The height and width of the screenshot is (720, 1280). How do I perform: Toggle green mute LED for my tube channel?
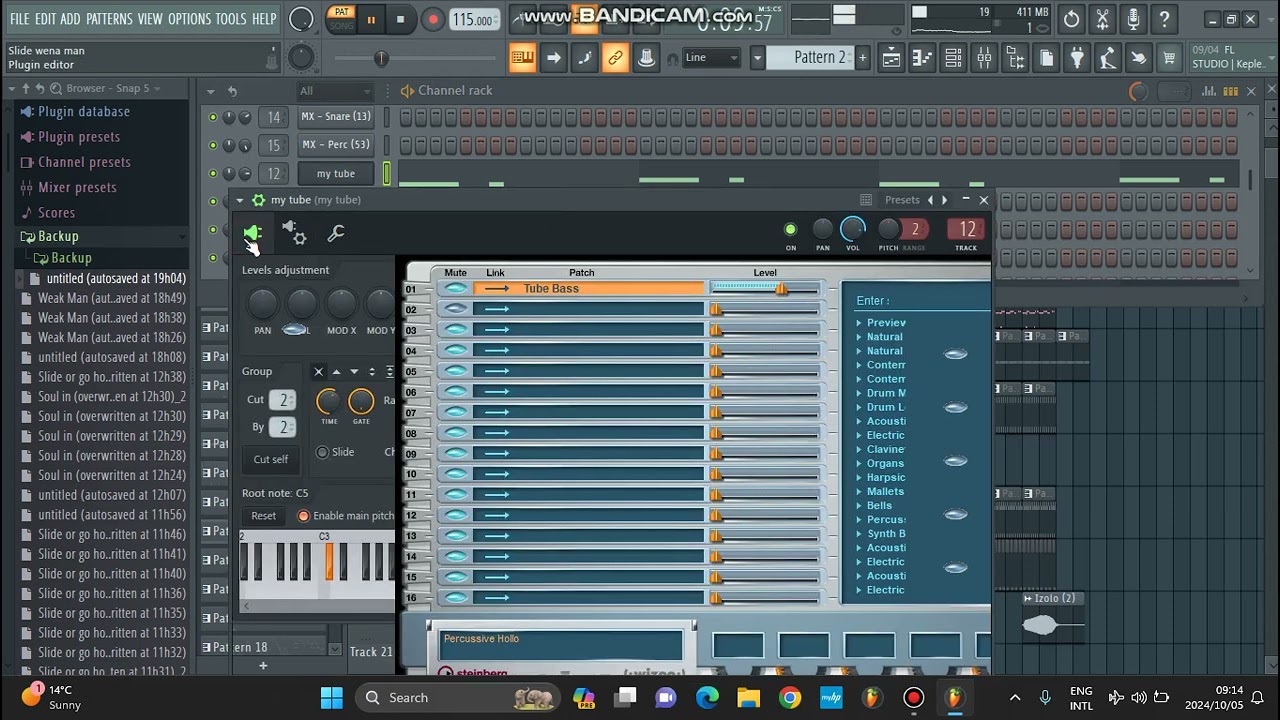point(212,173)
